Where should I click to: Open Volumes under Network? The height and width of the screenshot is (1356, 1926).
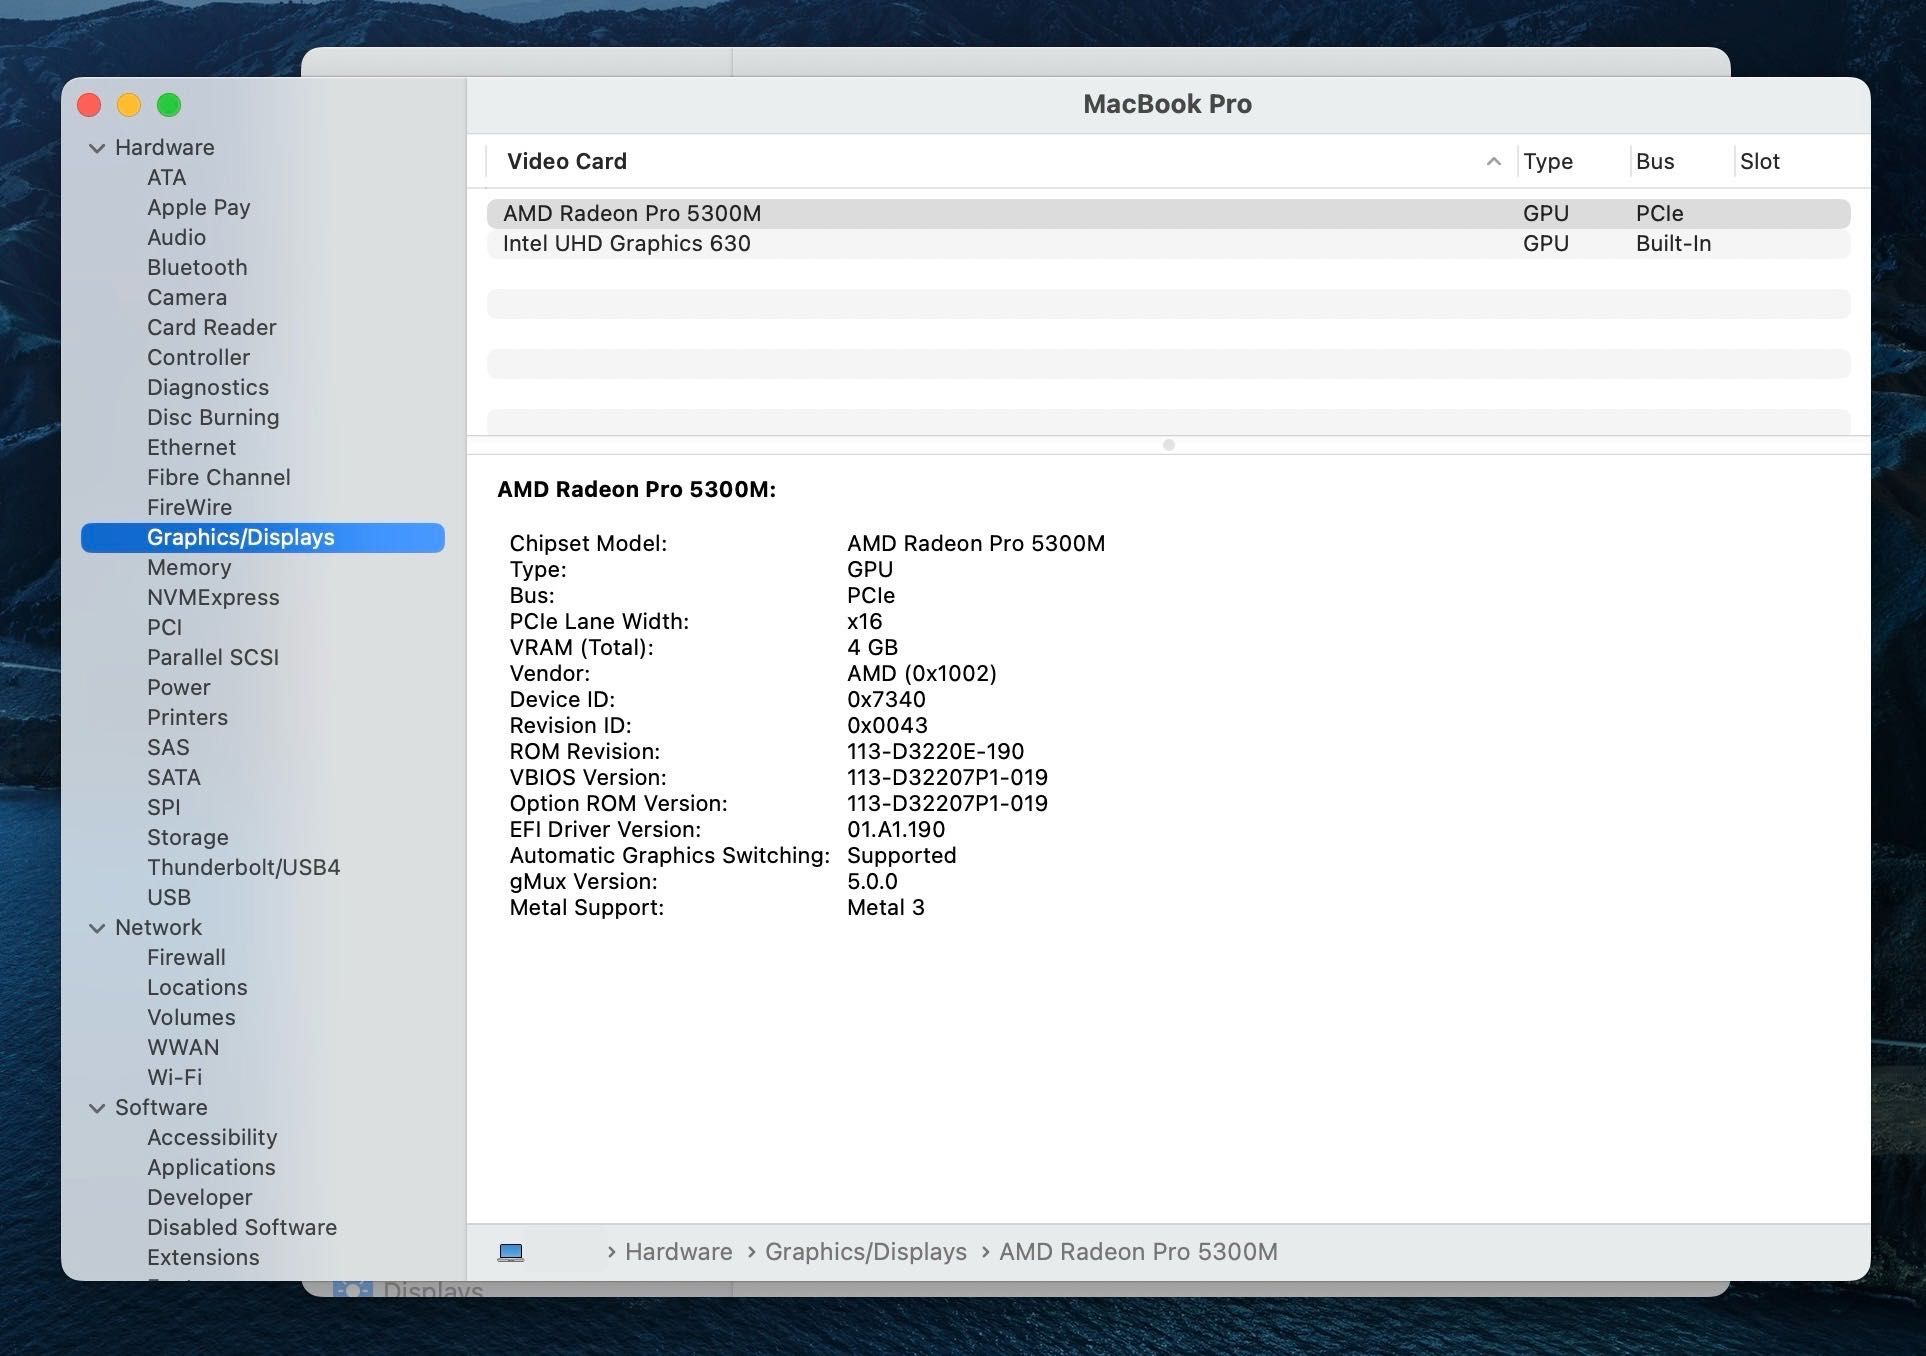tap(191, 1017)
